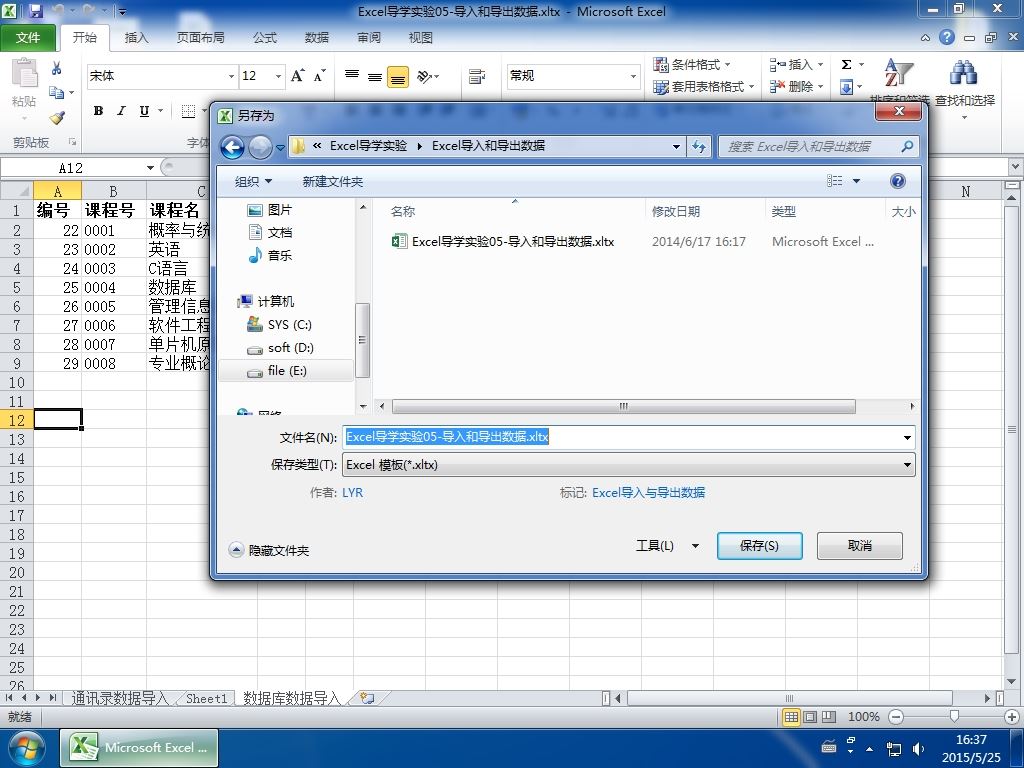Select the Format Painter brush icon

[57, 118]
